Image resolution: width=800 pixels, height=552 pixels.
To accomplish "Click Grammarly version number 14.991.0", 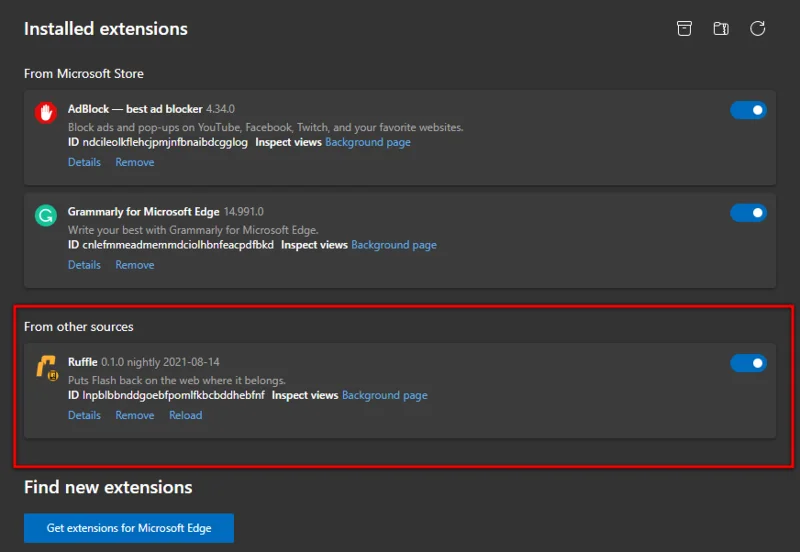I will tap(244, 212).
